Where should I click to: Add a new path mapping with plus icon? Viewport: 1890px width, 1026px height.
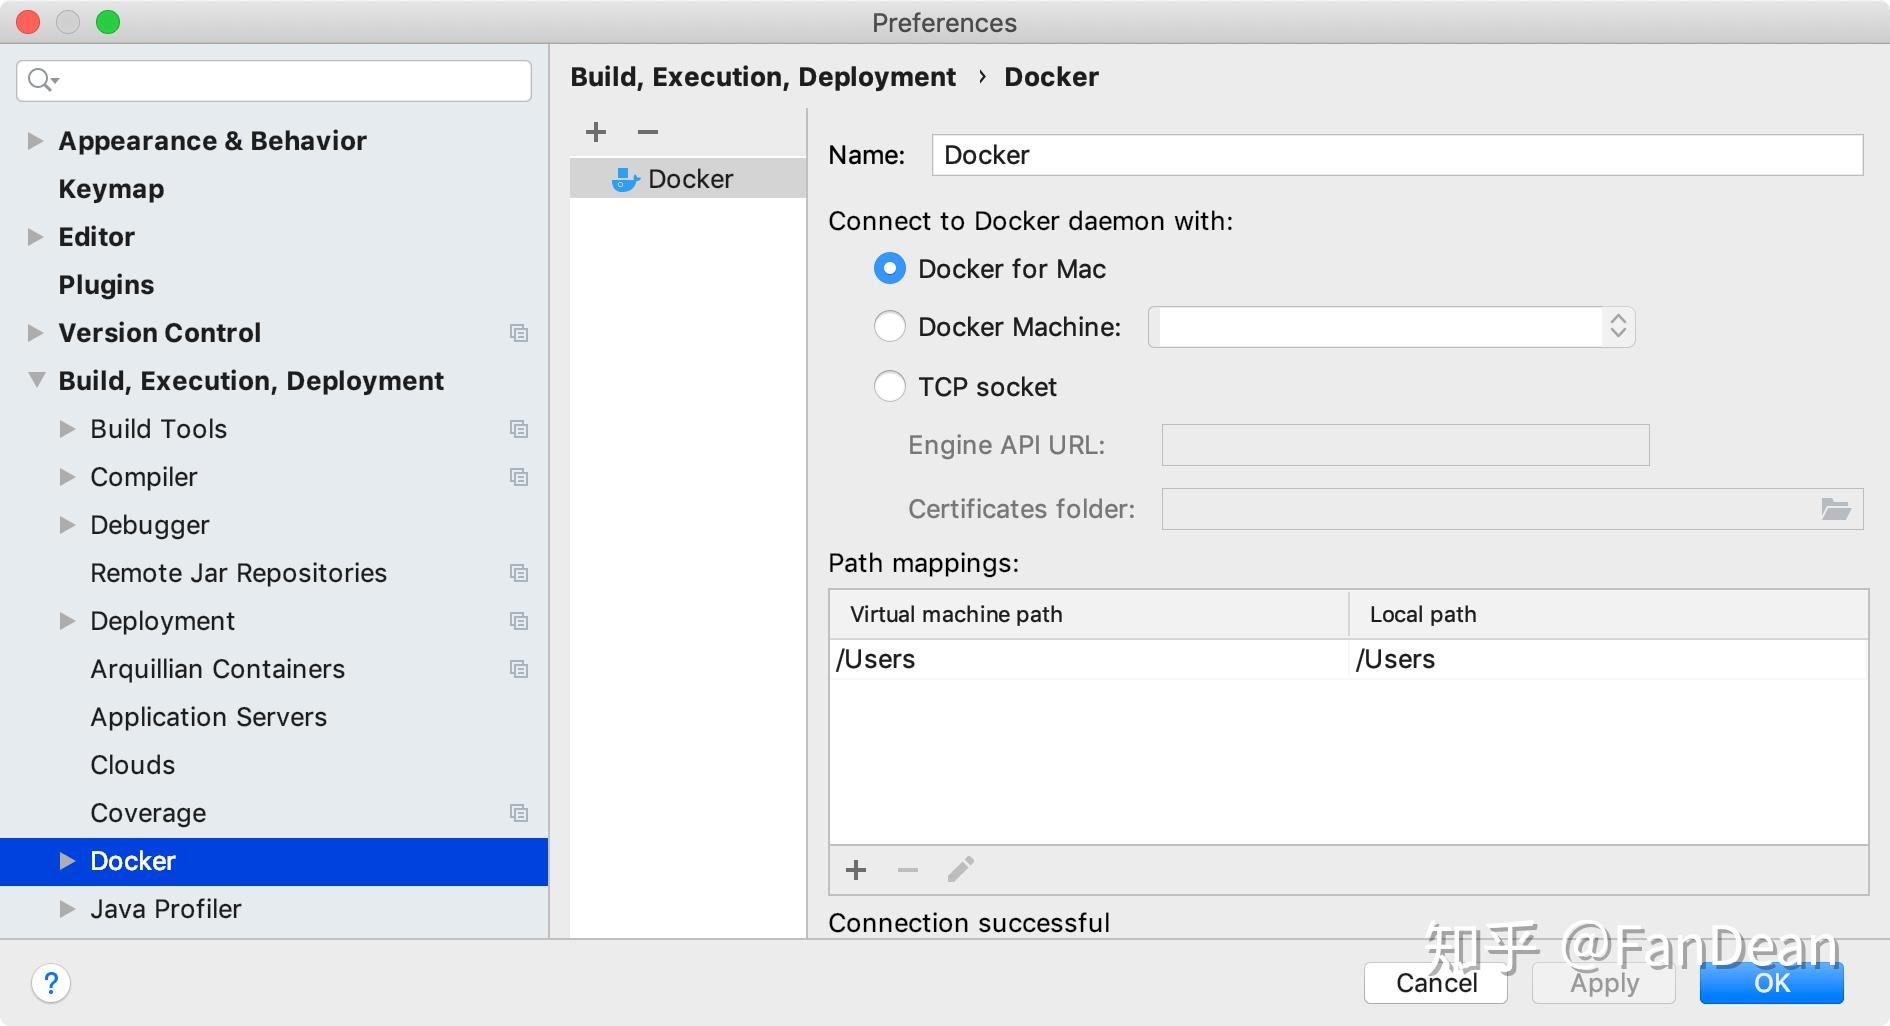(856, 870)
